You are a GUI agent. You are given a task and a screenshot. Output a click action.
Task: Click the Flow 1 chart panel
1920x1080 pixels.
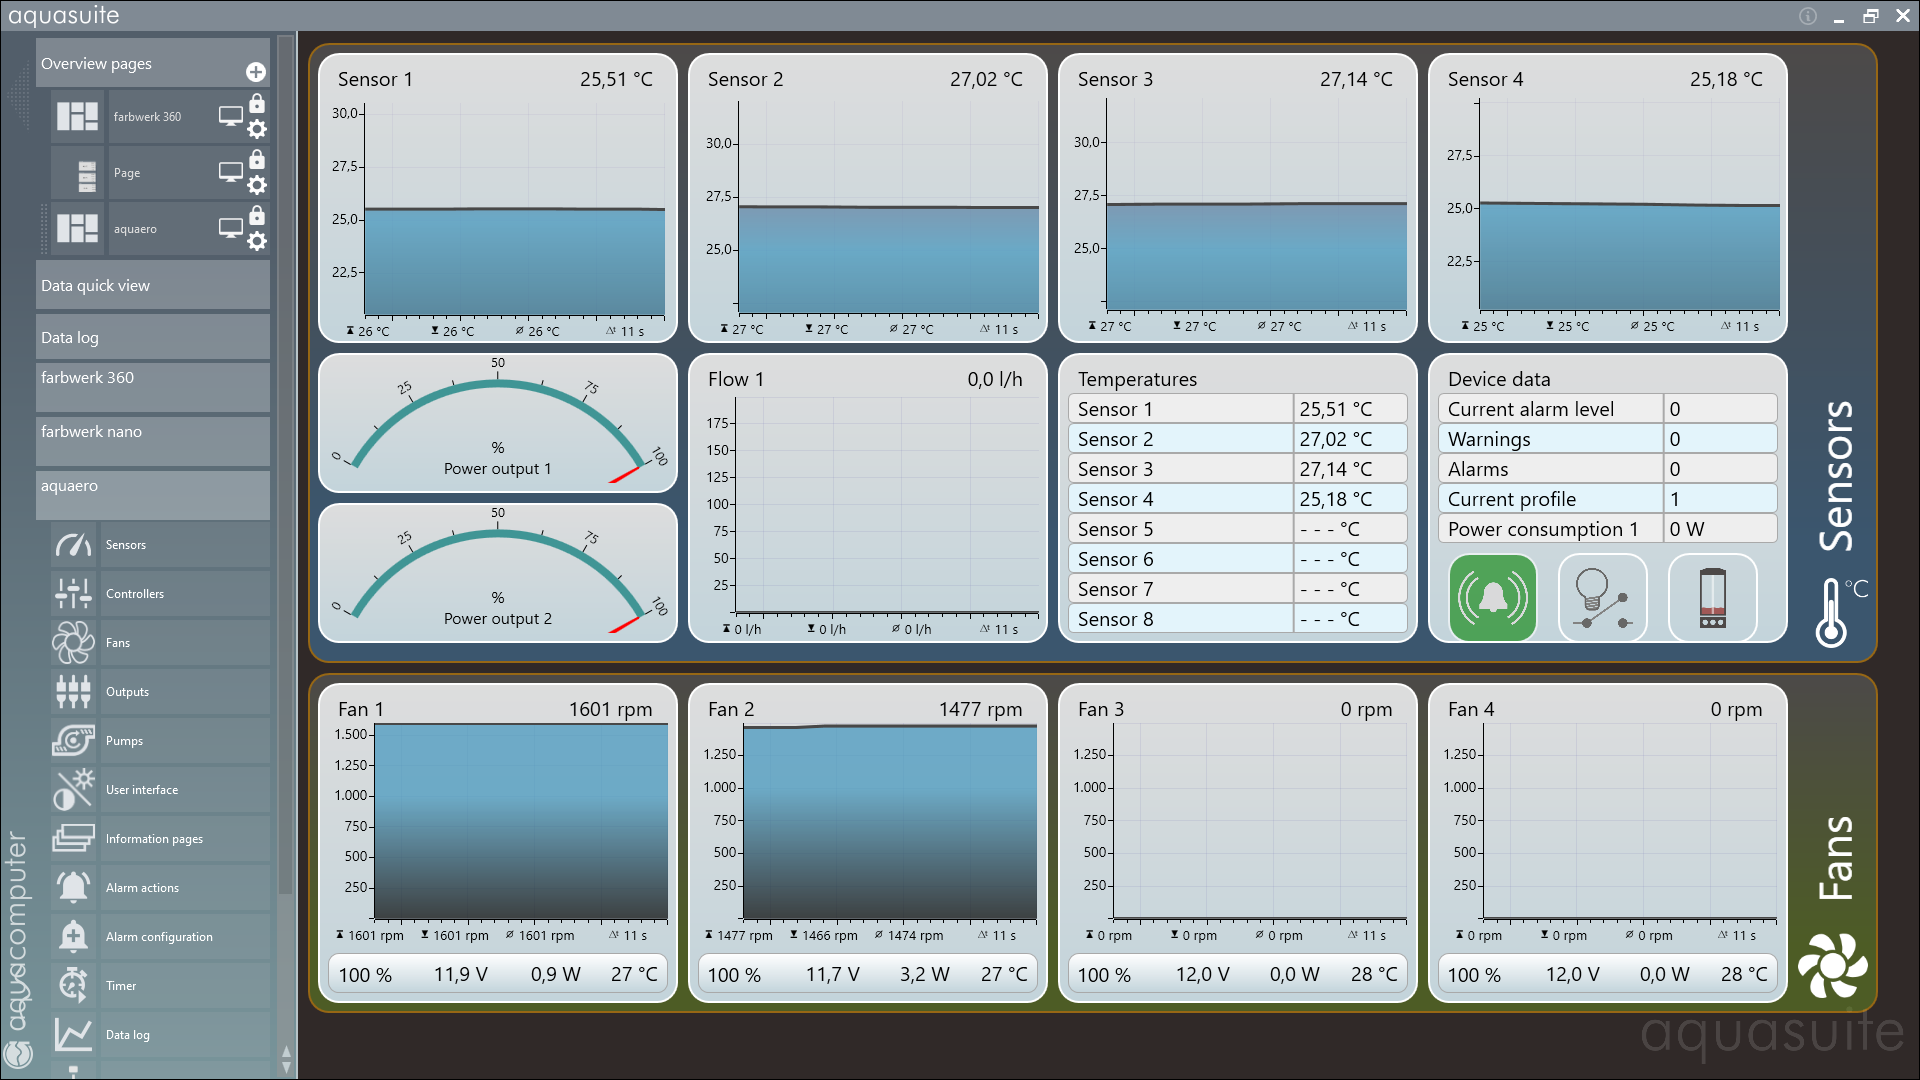[x=868, y=498]
